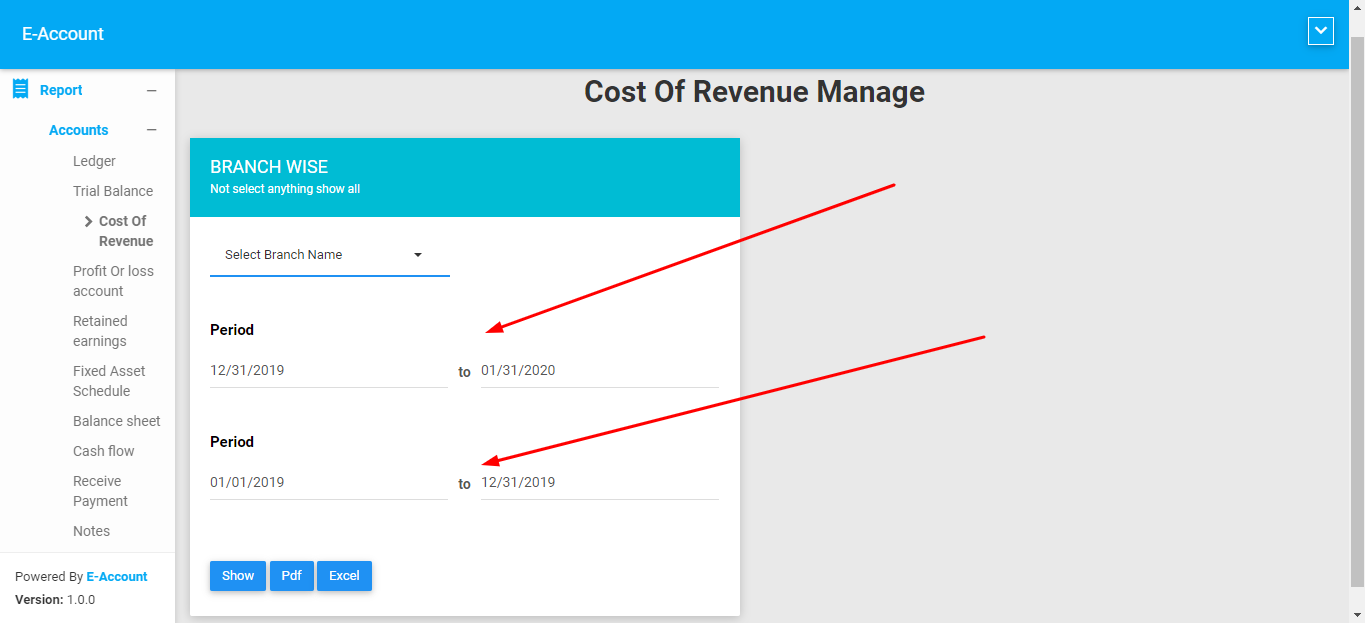Export report with Excel button
Viewport: 1365px width, 623px height.
(344, 576)
